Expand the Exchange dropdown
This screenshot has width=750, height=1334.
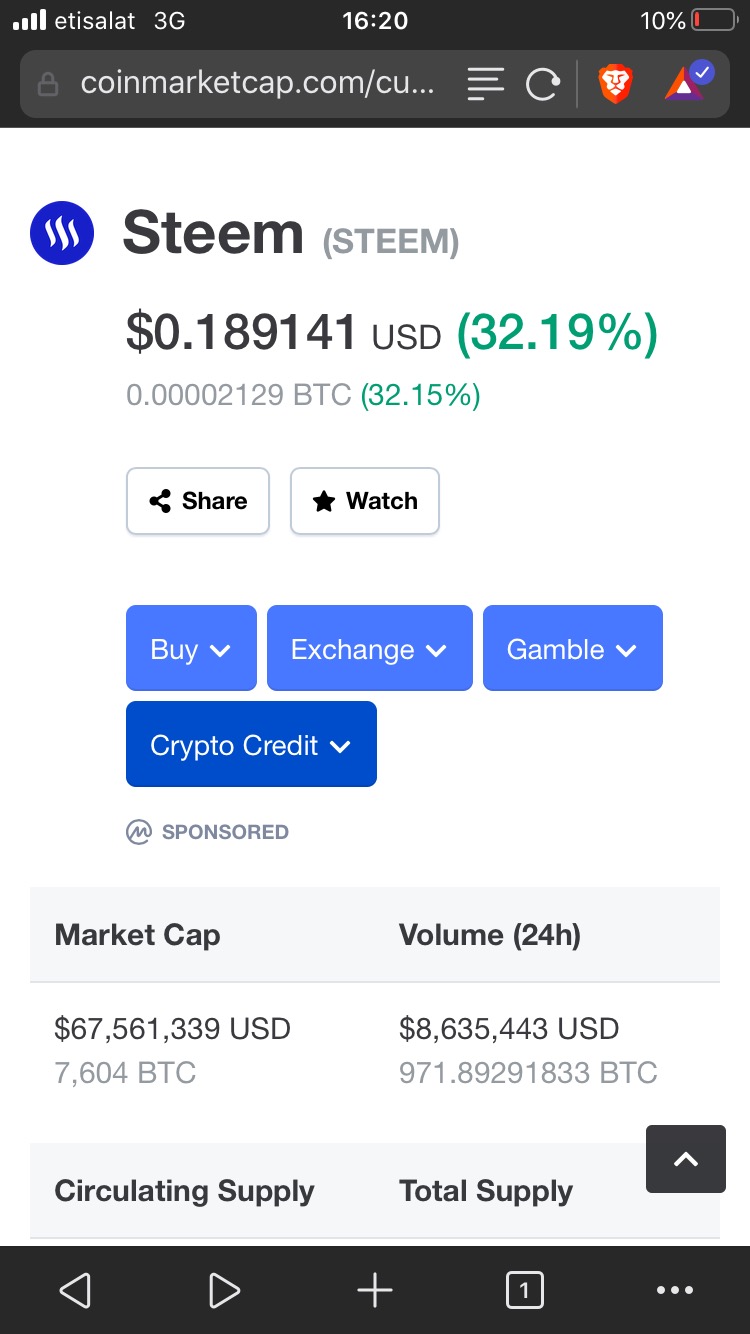coord(369,649)
